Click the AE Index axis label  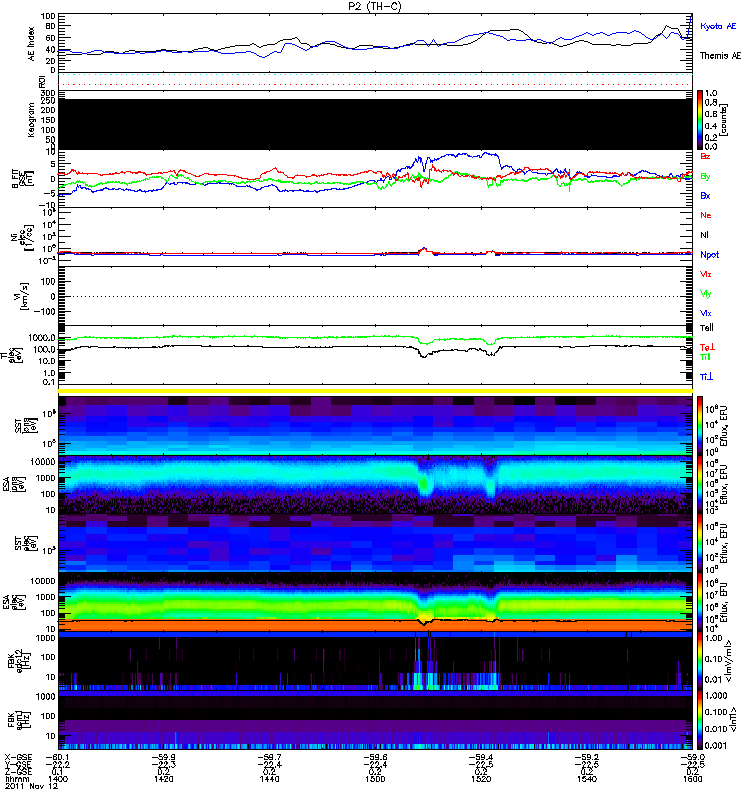[x=32, y=44]
